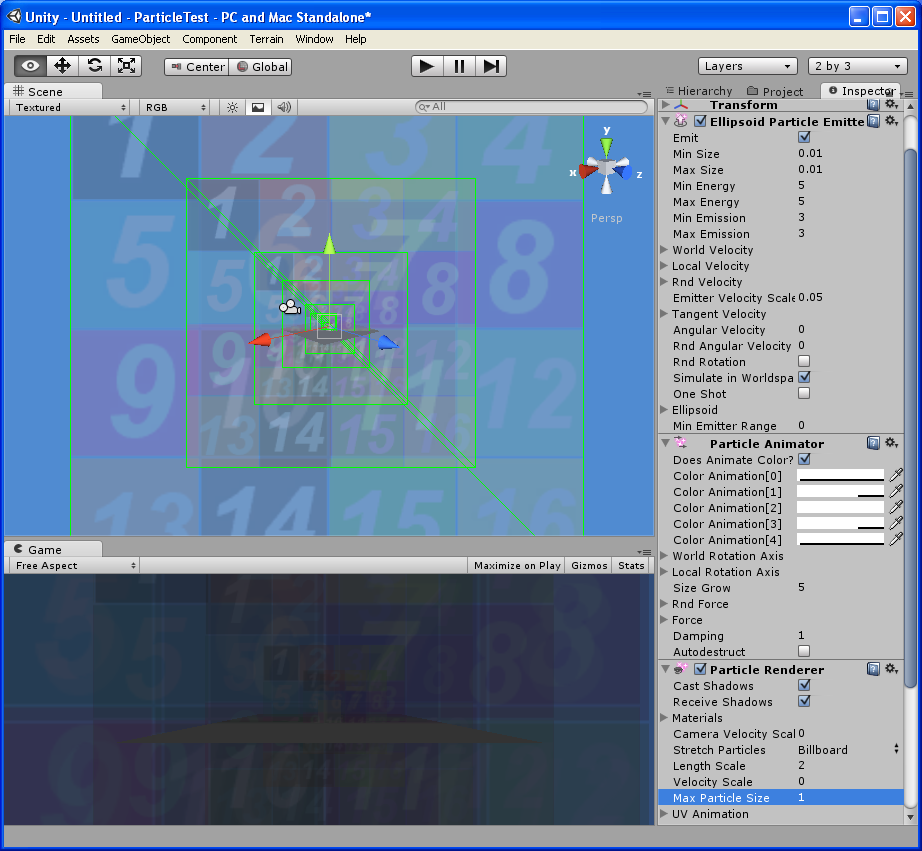Click the Color Animation[2] color swatch
The image size is (922, 851).
coord(840,508)
